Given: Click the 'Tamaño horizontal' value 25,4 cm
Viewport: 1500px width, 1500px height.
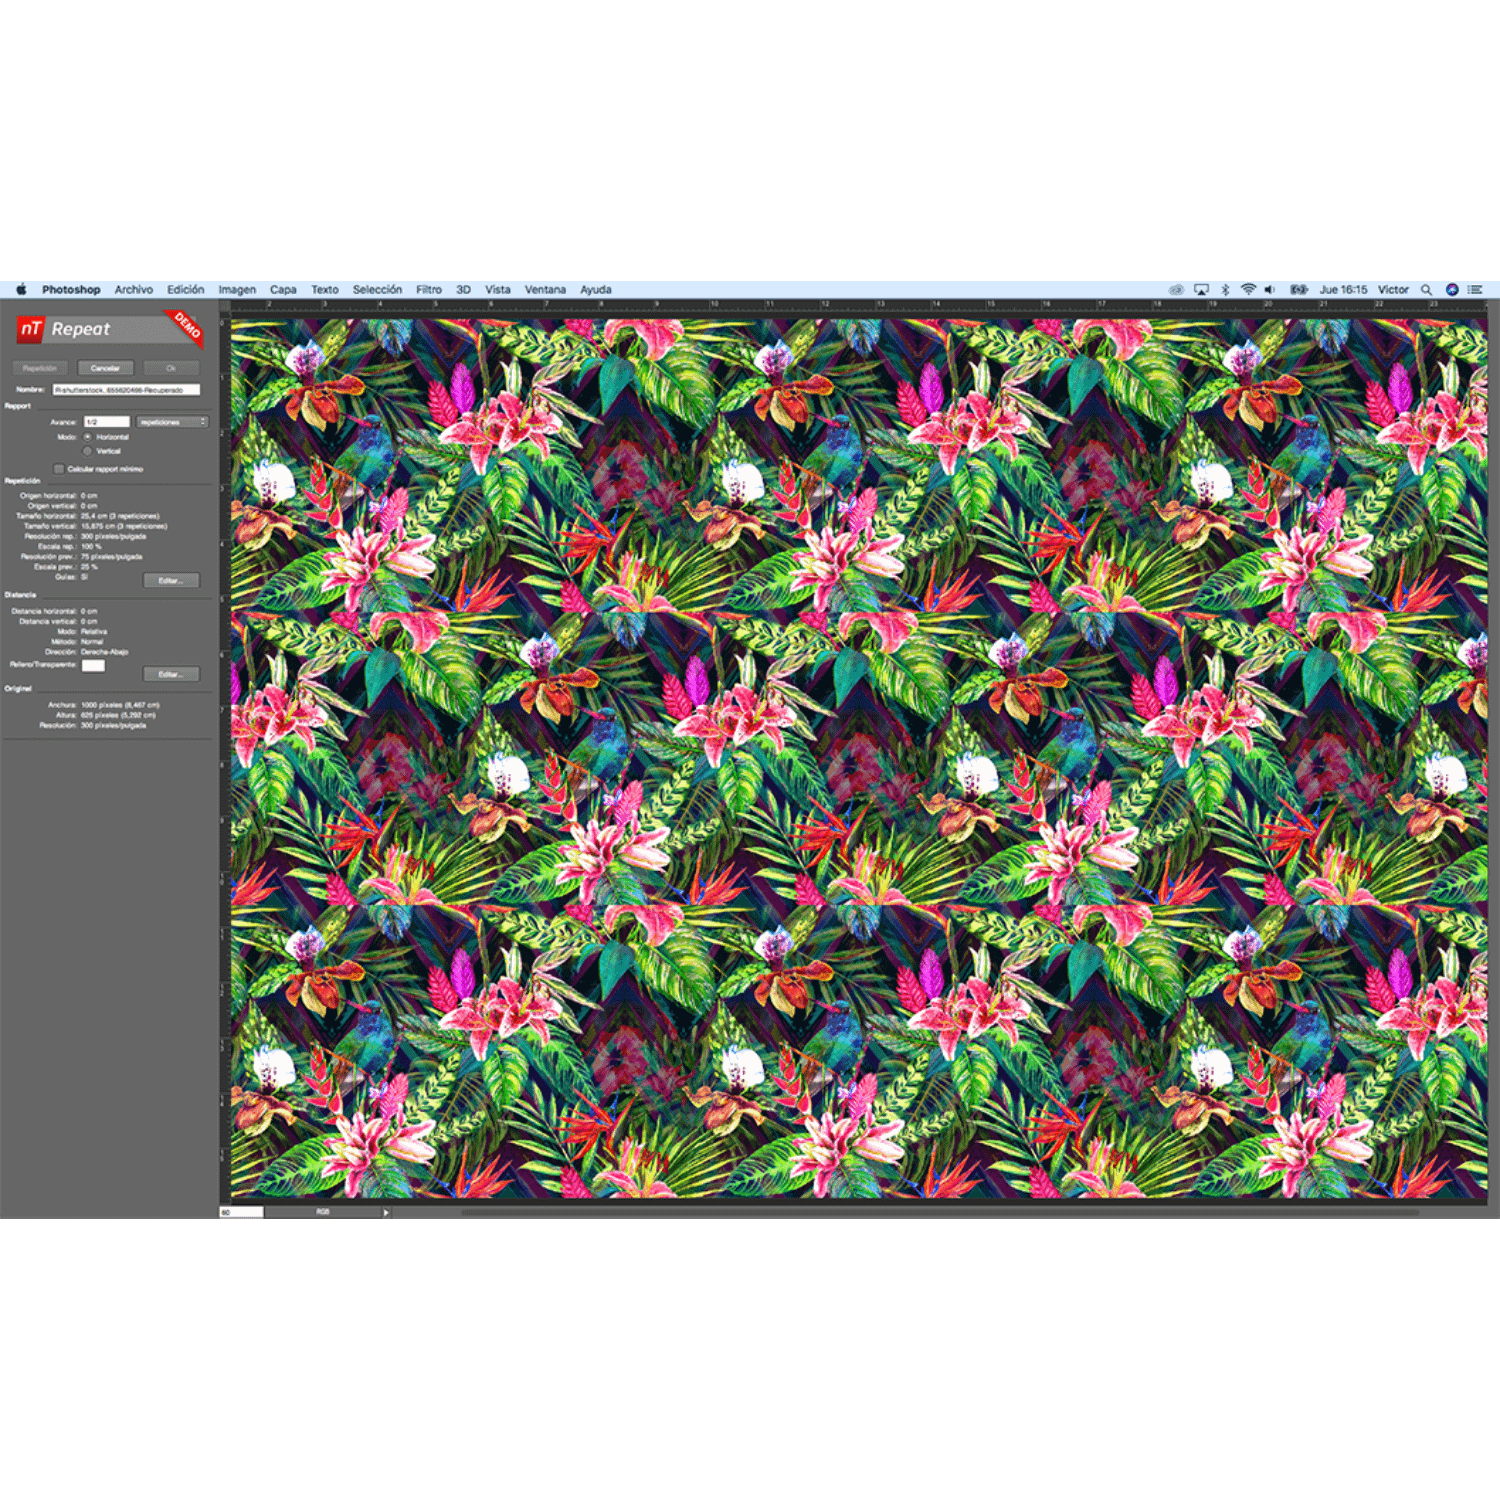Looking at the screenshot, I should 120,516.
